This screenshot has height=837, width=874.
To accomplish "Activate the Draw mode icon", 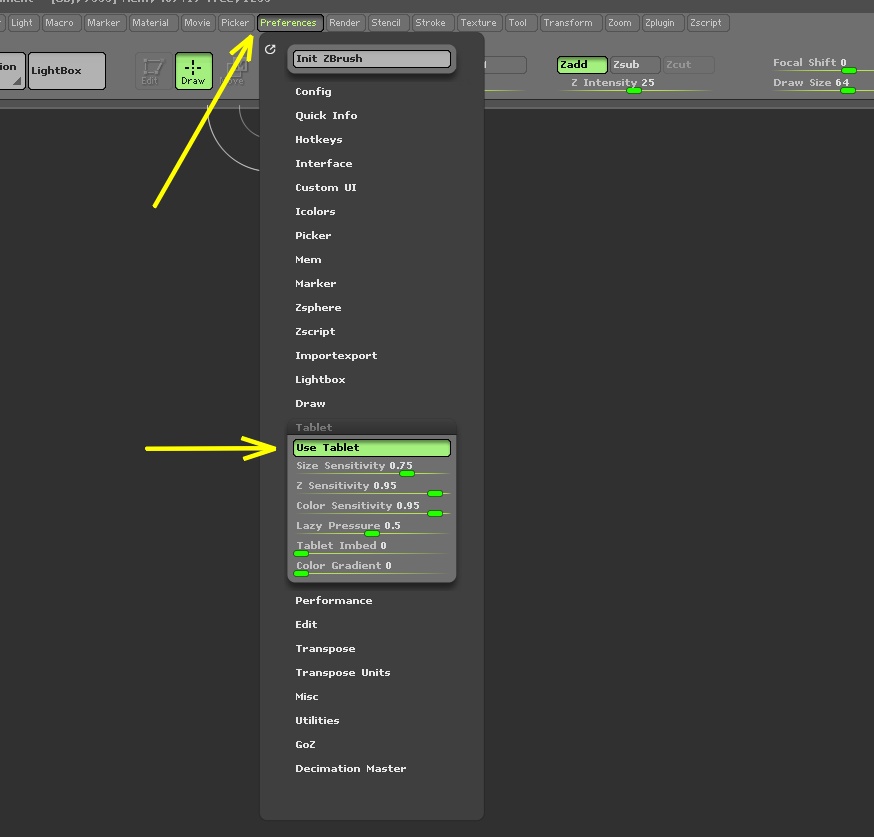I will coord(193,71).
